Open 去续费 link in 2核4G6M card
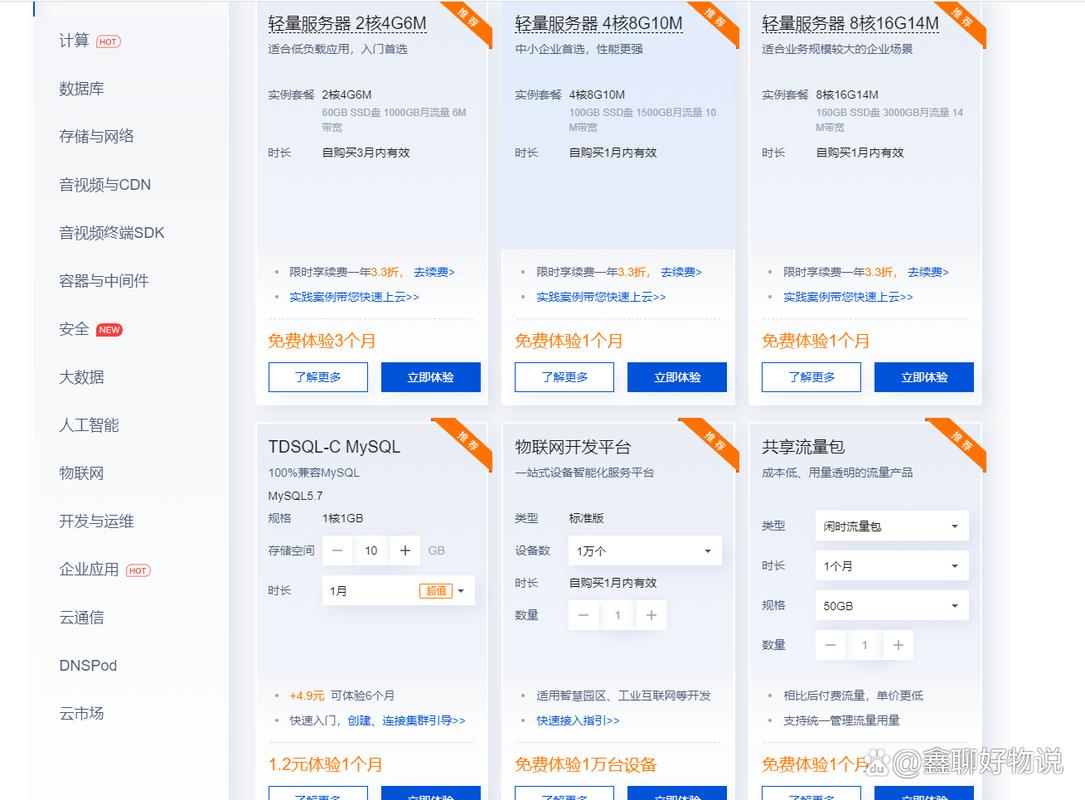Viewport: 1085px width, 800px height. (434, 272)
